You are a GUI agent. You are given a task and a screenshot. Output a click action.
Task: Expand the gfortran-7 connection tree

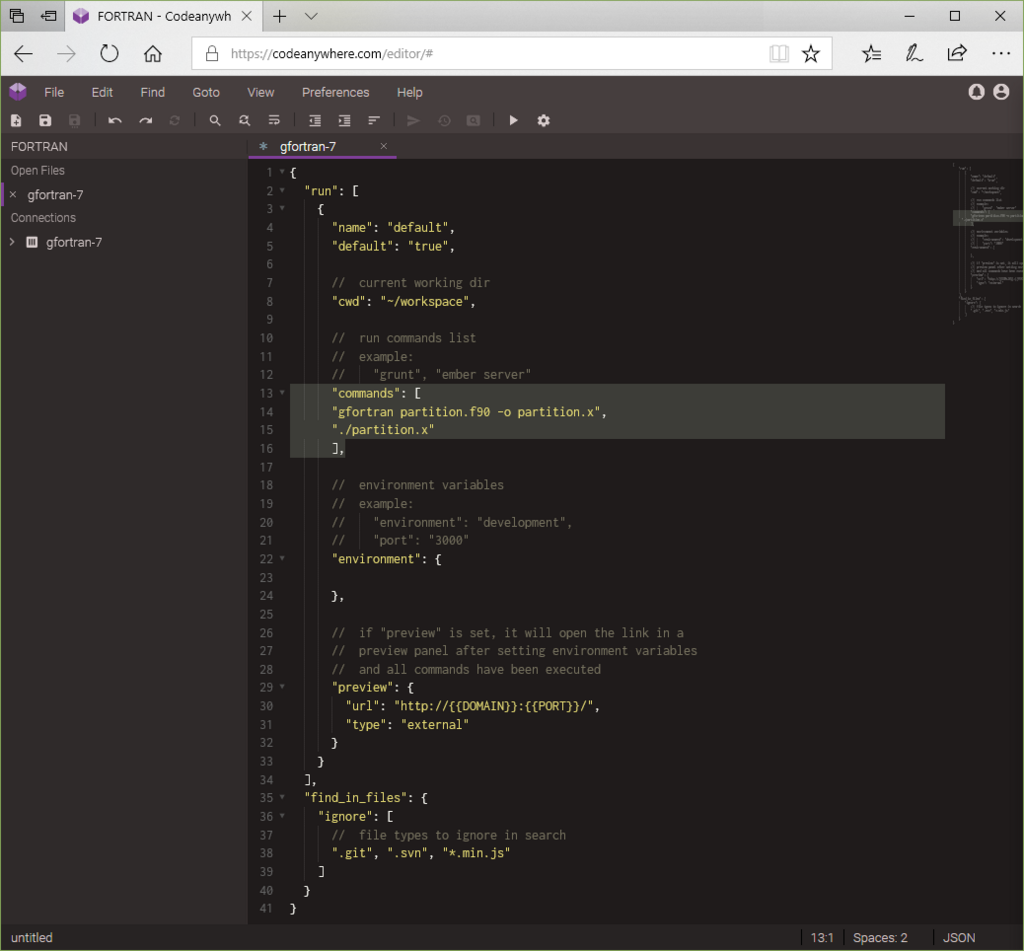(x=12, y=242)
